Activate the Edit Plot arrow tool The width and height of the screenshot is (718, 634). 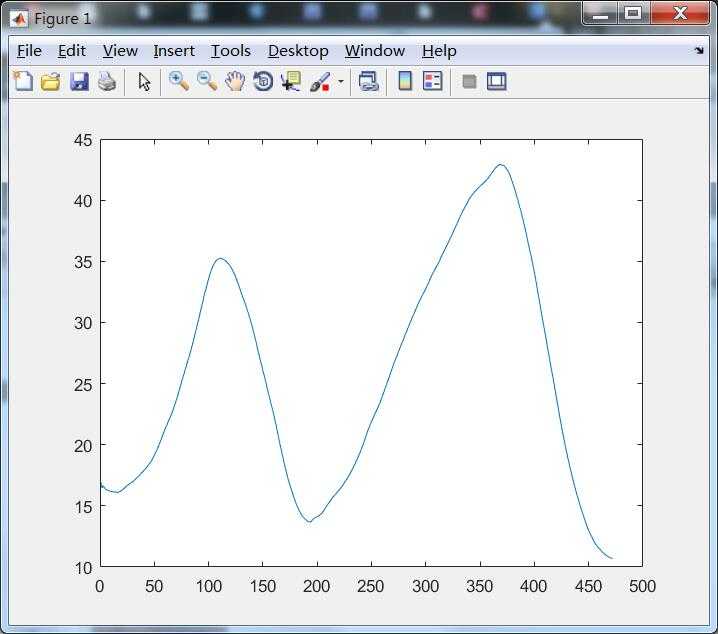(144, 82)
